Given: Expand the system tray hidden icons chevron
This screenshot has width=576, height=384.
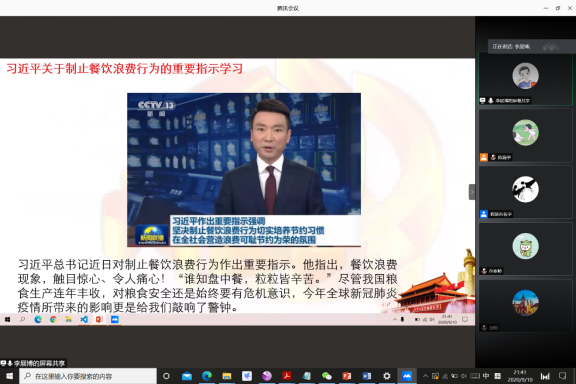Looking at the screenshot, I should (x=425, y=376).
